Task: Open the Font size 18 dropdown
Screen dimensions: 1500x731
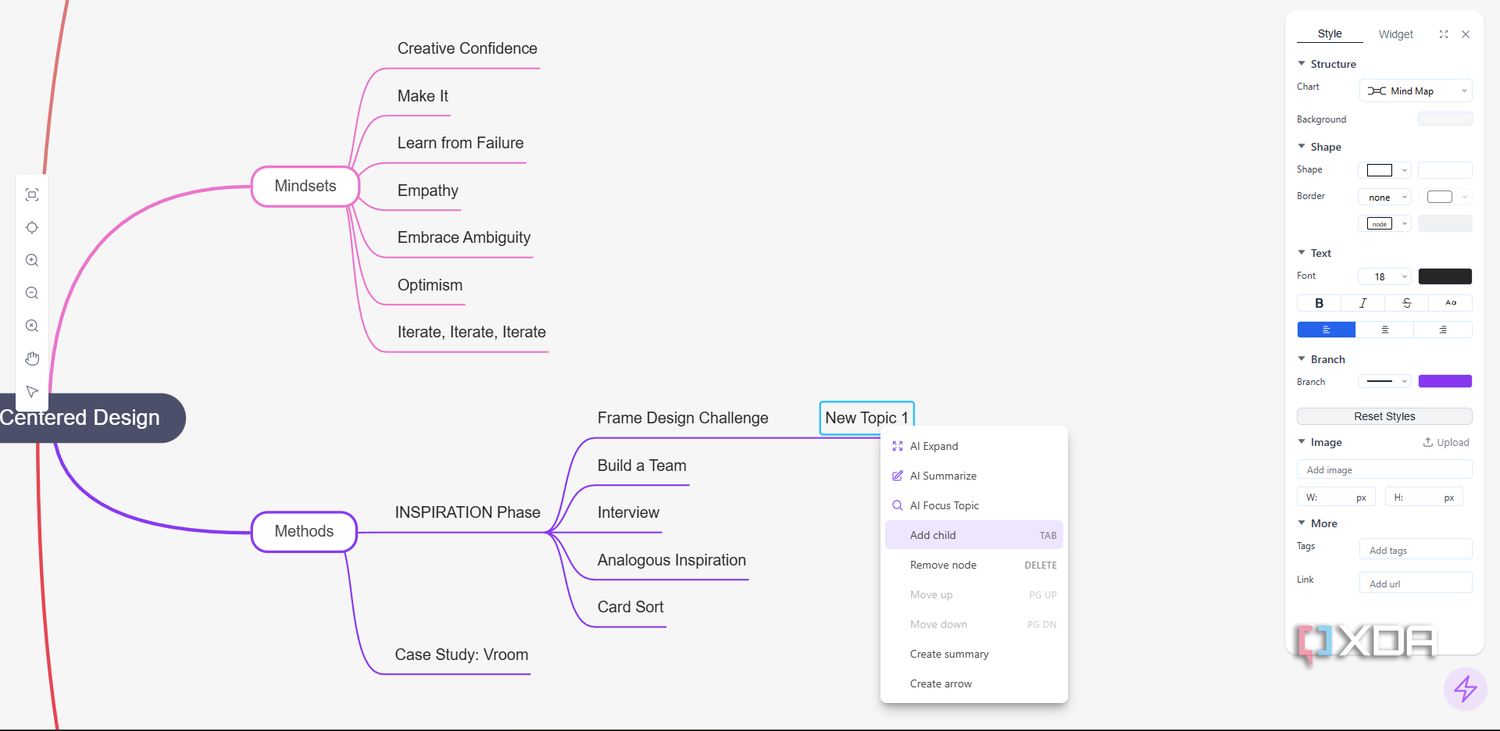Action: (1385, 277)
